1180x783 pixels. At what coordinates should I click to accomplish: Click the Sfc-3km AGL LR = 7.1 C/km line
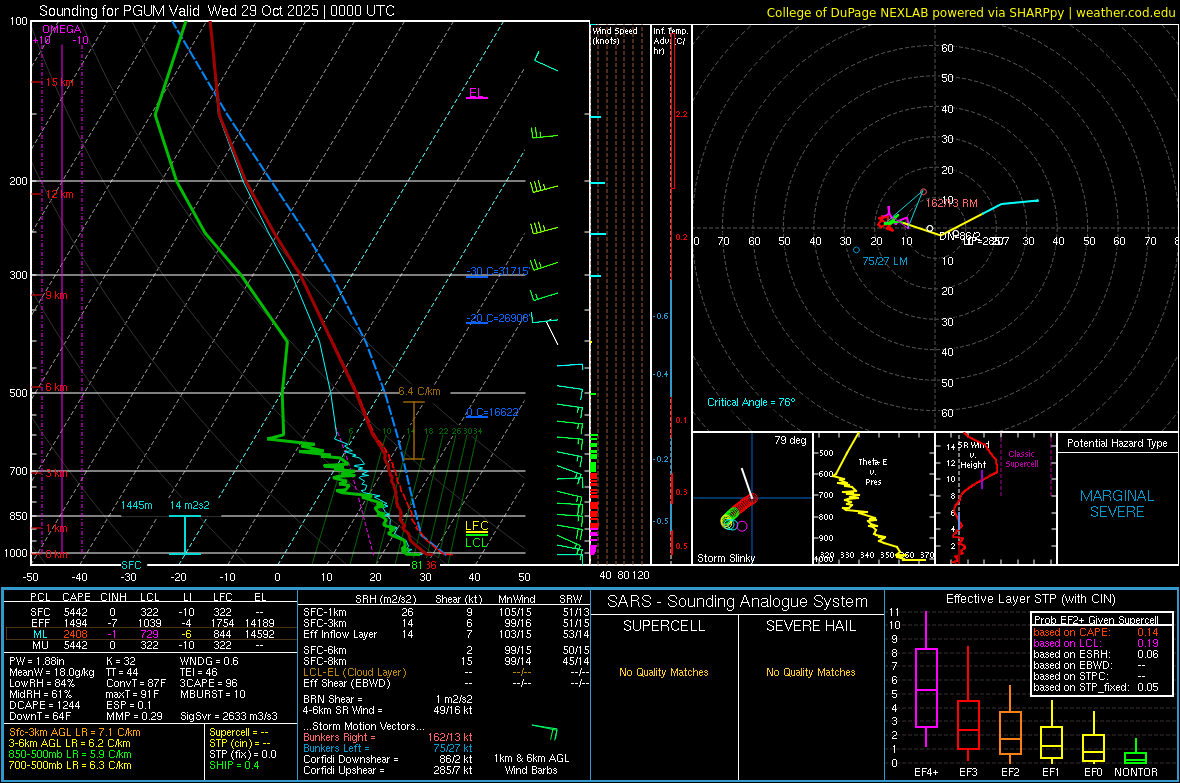pos(75,732)
